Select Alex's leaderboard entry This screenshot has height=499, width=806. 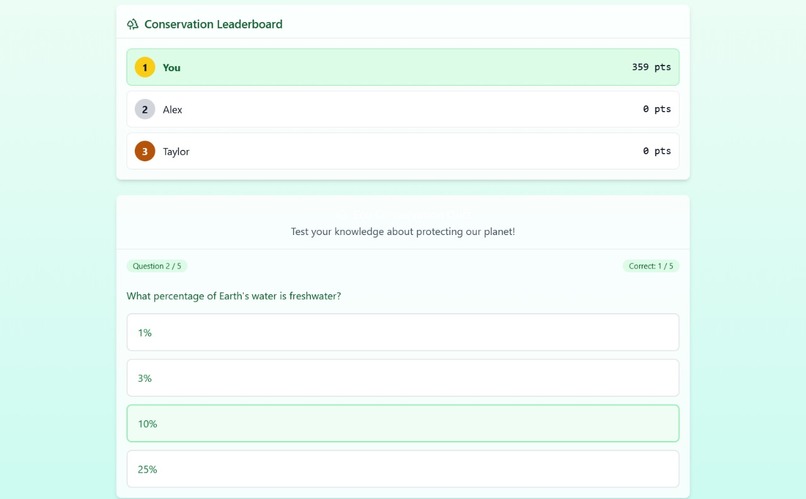point(403,109)
